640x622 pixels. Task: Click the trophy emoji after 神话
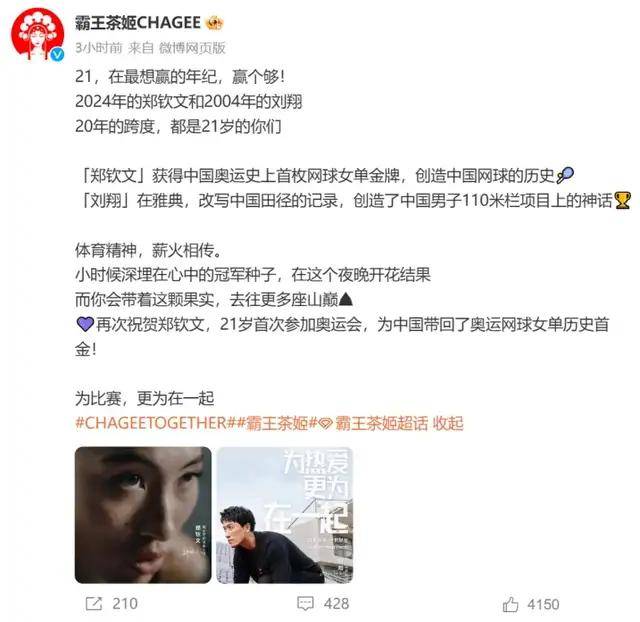(x=622, y=200)
